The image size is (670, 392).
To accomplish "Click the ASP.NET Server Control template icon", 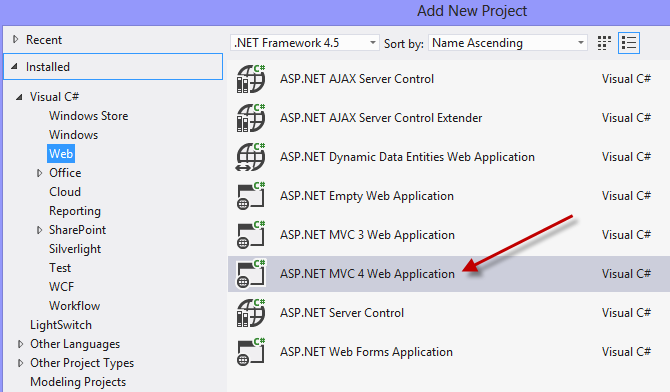I will pos(251,313).
